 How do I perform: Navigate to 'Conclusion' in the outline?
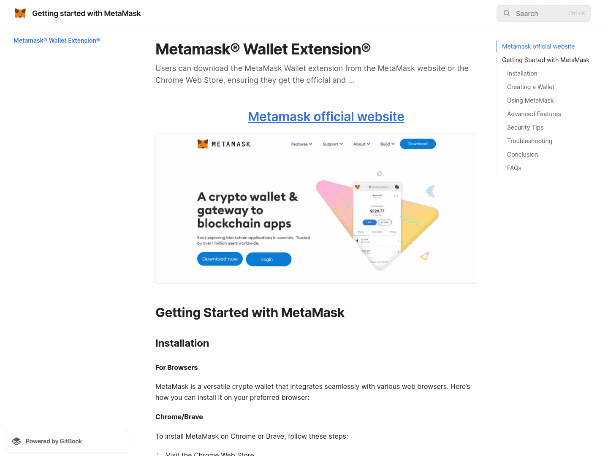tap(522, 154)
